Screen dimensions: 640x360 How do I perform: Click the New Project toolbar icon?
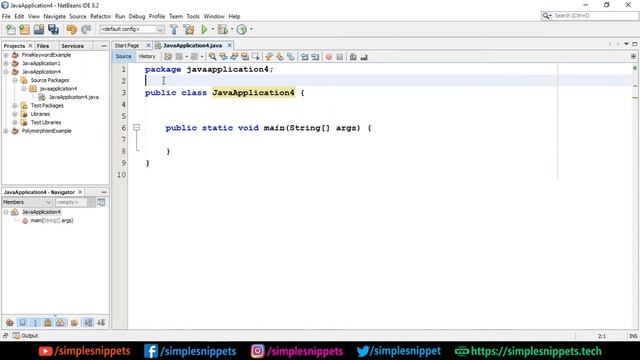(x=24, y=29)
